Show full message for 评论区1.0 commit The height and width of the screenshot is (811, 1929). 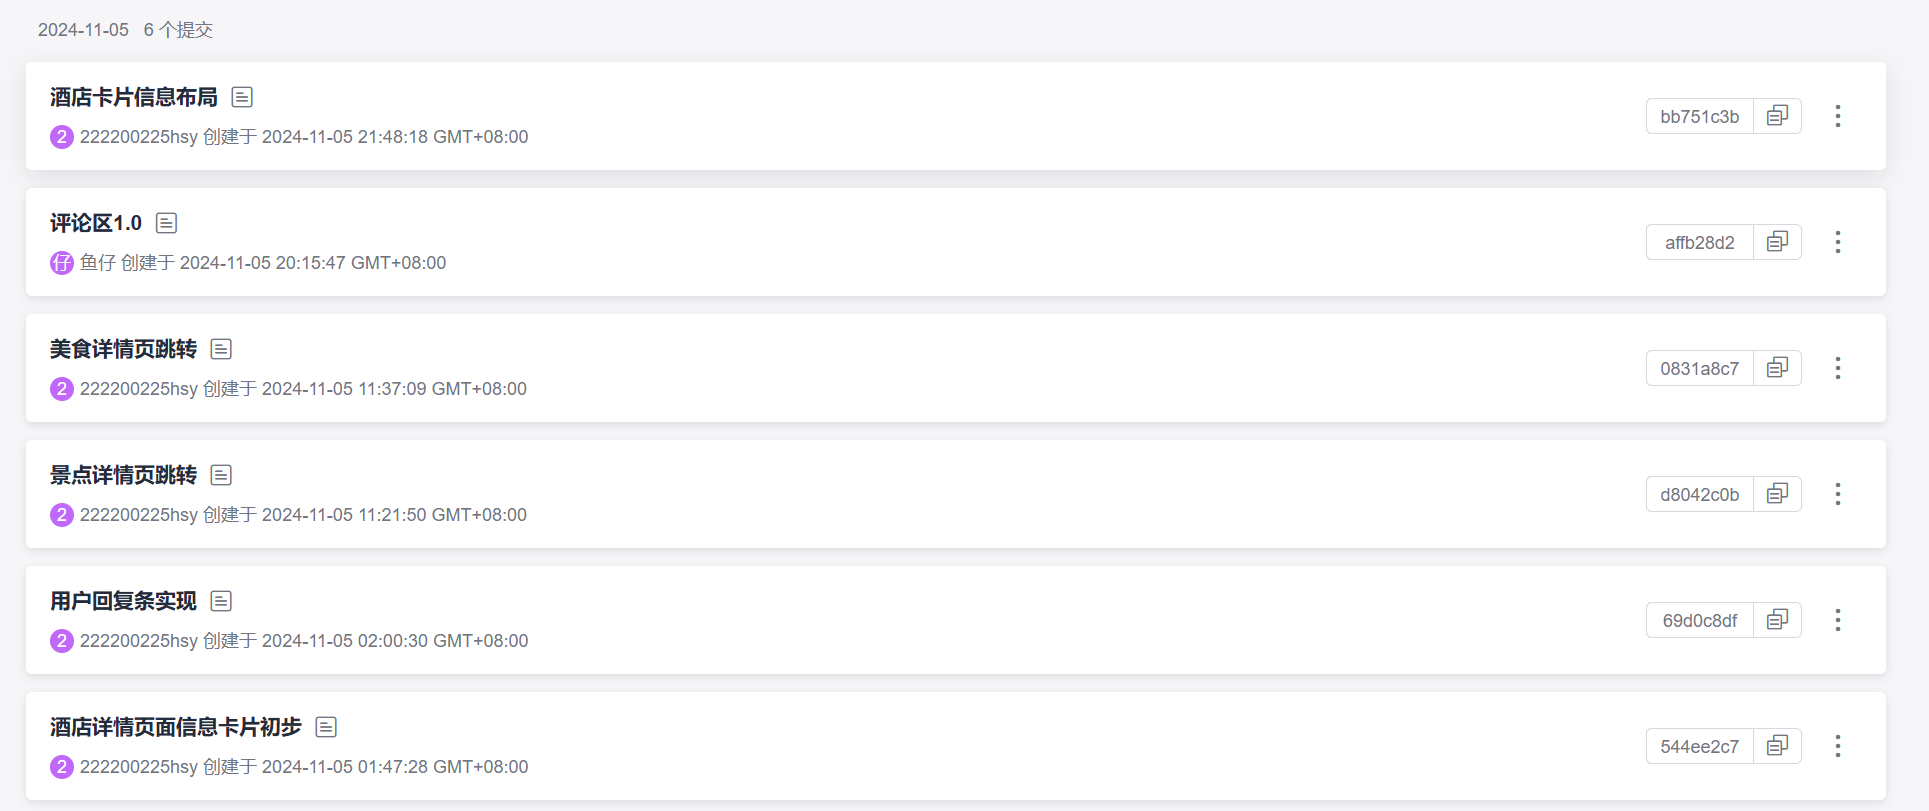pyautogui.click(x=167, y=223)
